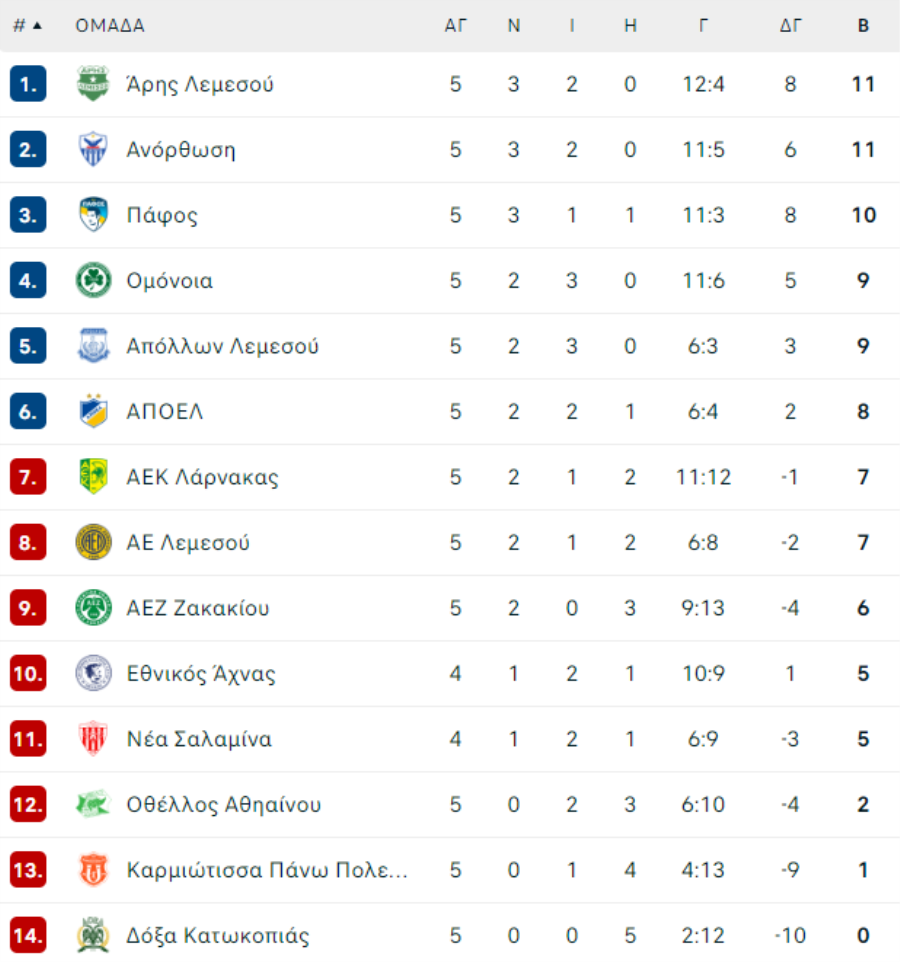The height and width of the screenshot is (962, 900).
Task: Click the ΑΕΚ Λάρνακας yellow-green badge
Action: [x=93, y=476]
